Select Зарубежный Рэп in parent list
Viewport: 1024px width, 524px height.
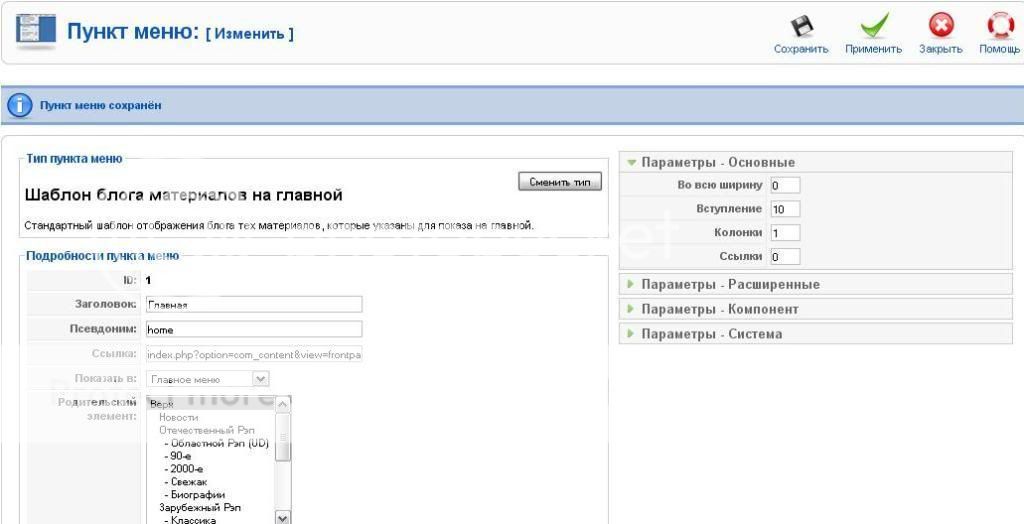point(200,508)
